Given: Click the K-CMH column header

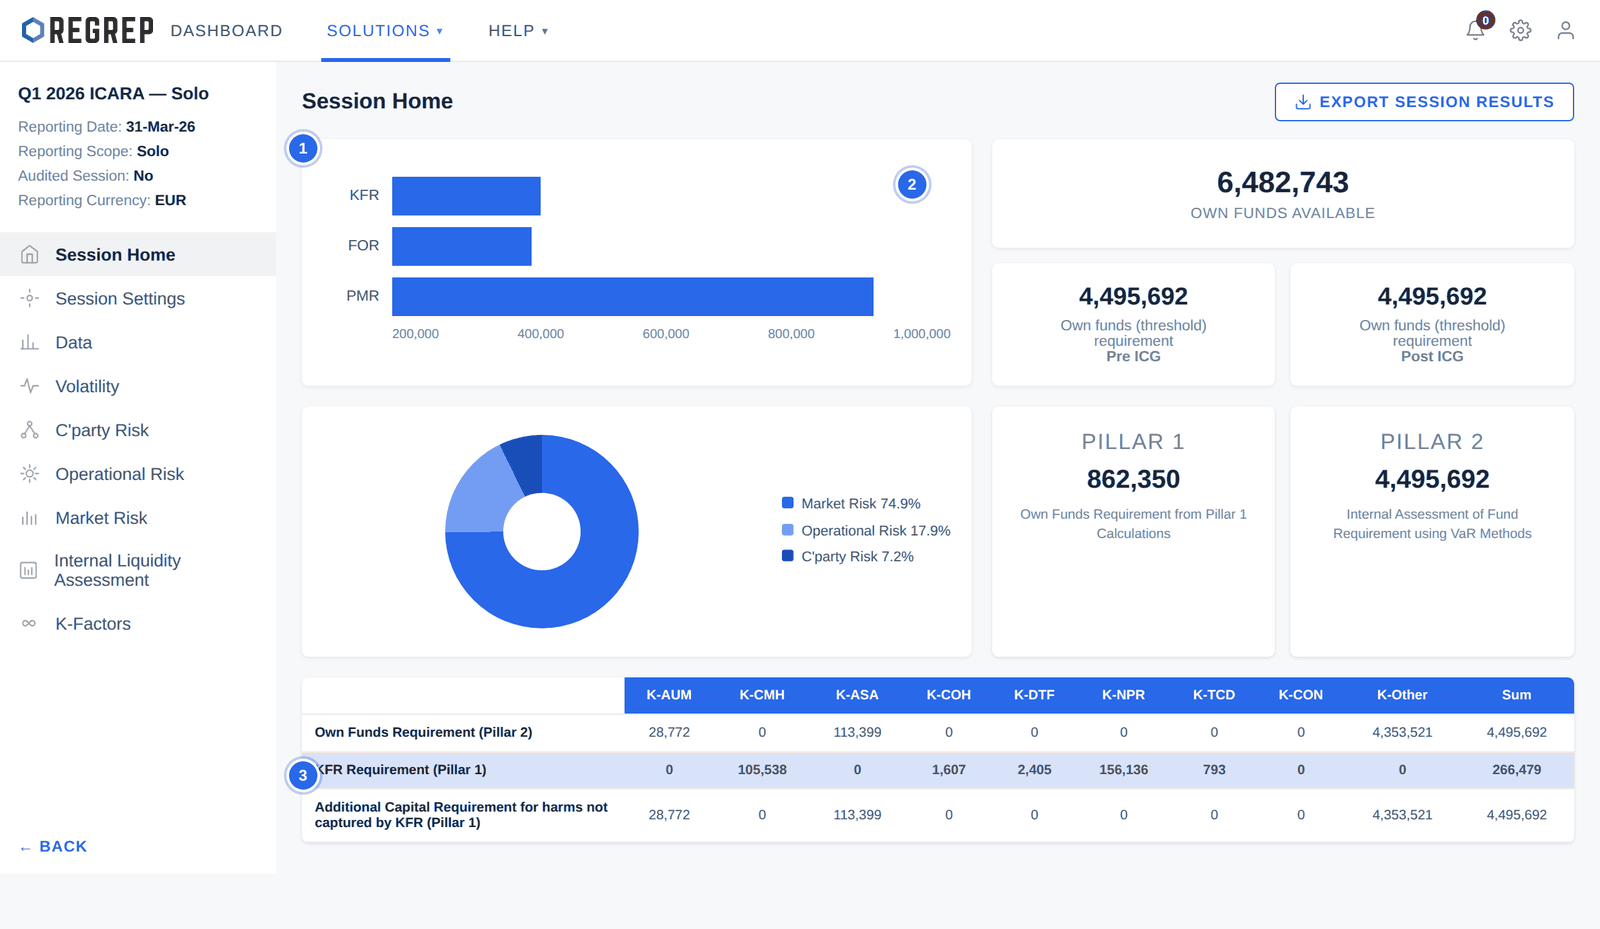Looking at the screenshot, I should (x=762, y=695).
